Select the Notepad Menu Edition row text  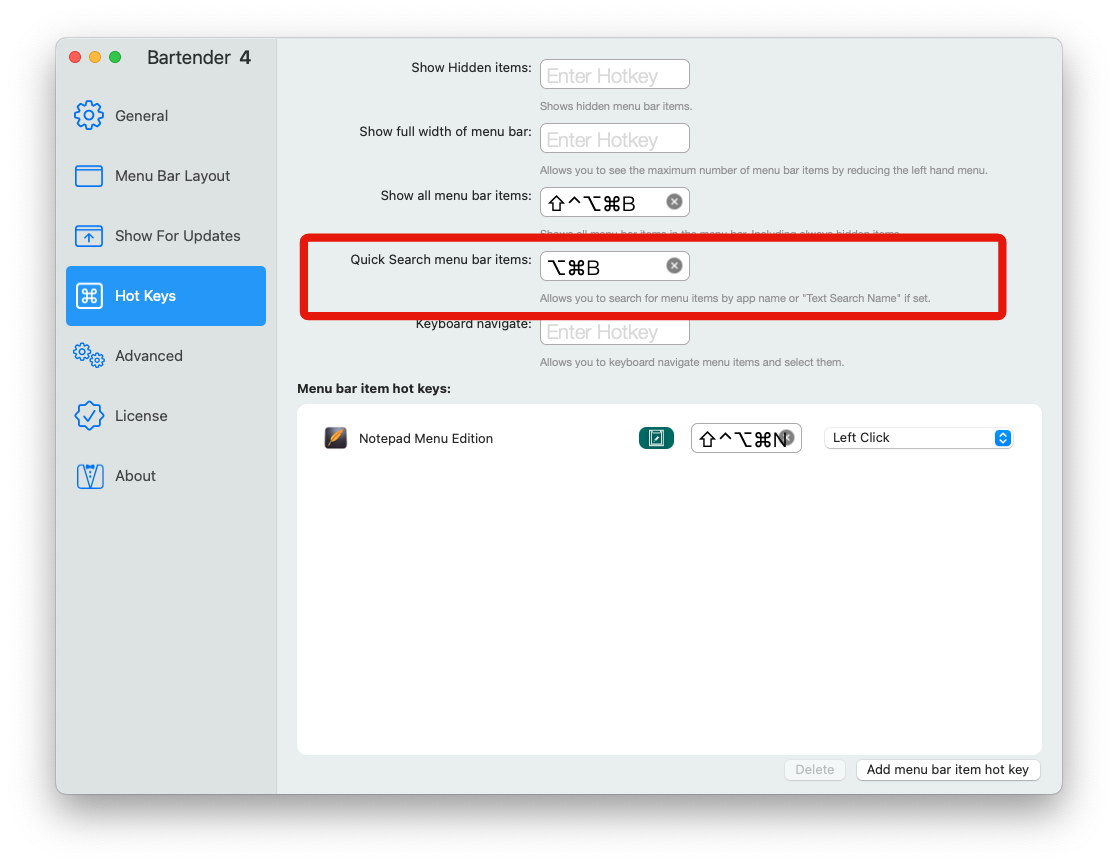tap(426, 438)
